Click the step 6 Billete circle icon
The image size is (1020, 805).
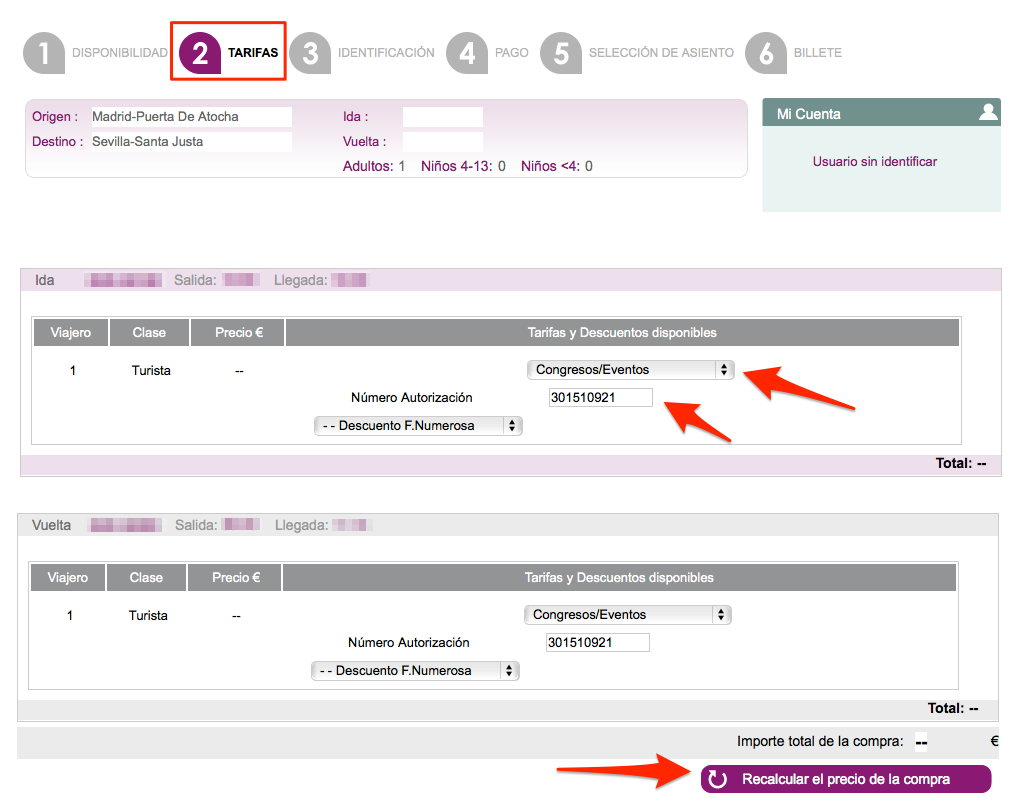tap(766, 53)
